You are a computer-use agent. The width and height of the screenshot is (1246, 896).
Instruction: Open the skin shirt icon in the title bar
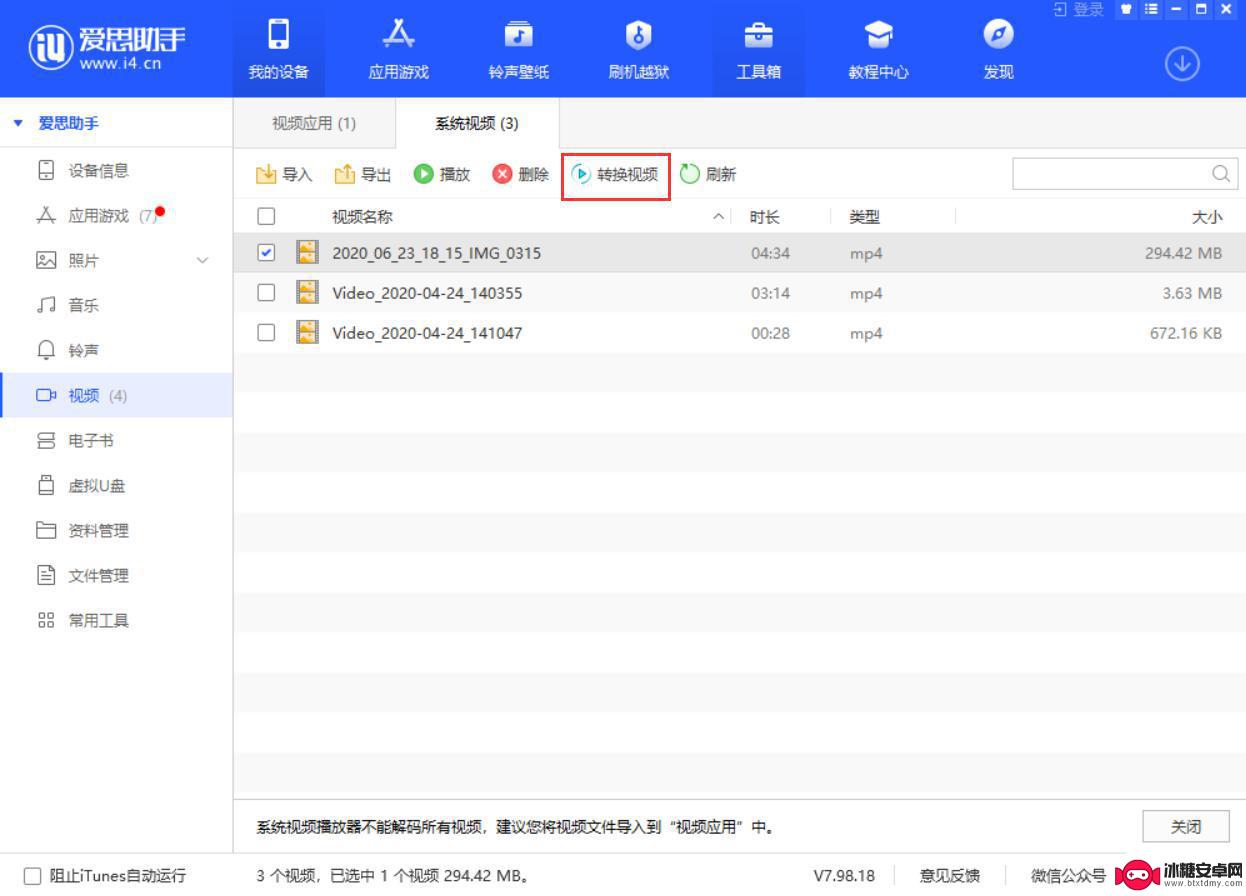(x=1127, y=9)
